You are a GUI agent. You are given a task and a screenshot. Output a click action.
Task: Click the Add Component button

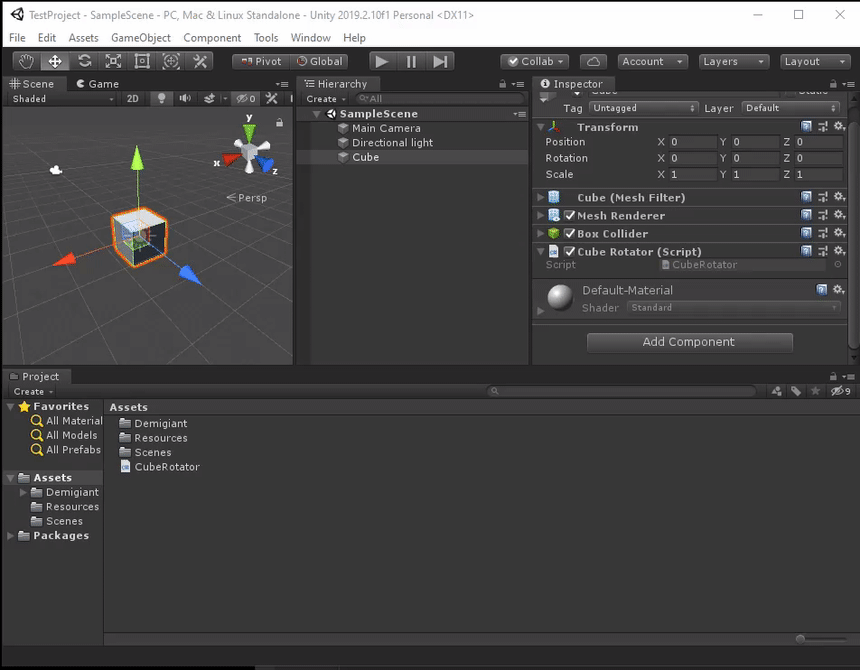tap(689, 342)
